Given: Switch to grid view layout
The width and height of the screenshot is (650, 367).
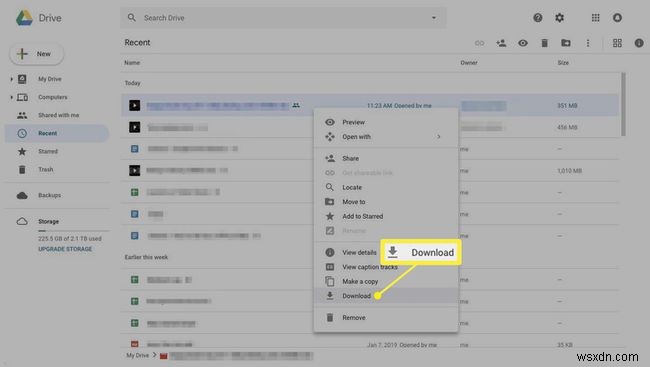Looking at the screenshot, I should [x=617, y=43].
